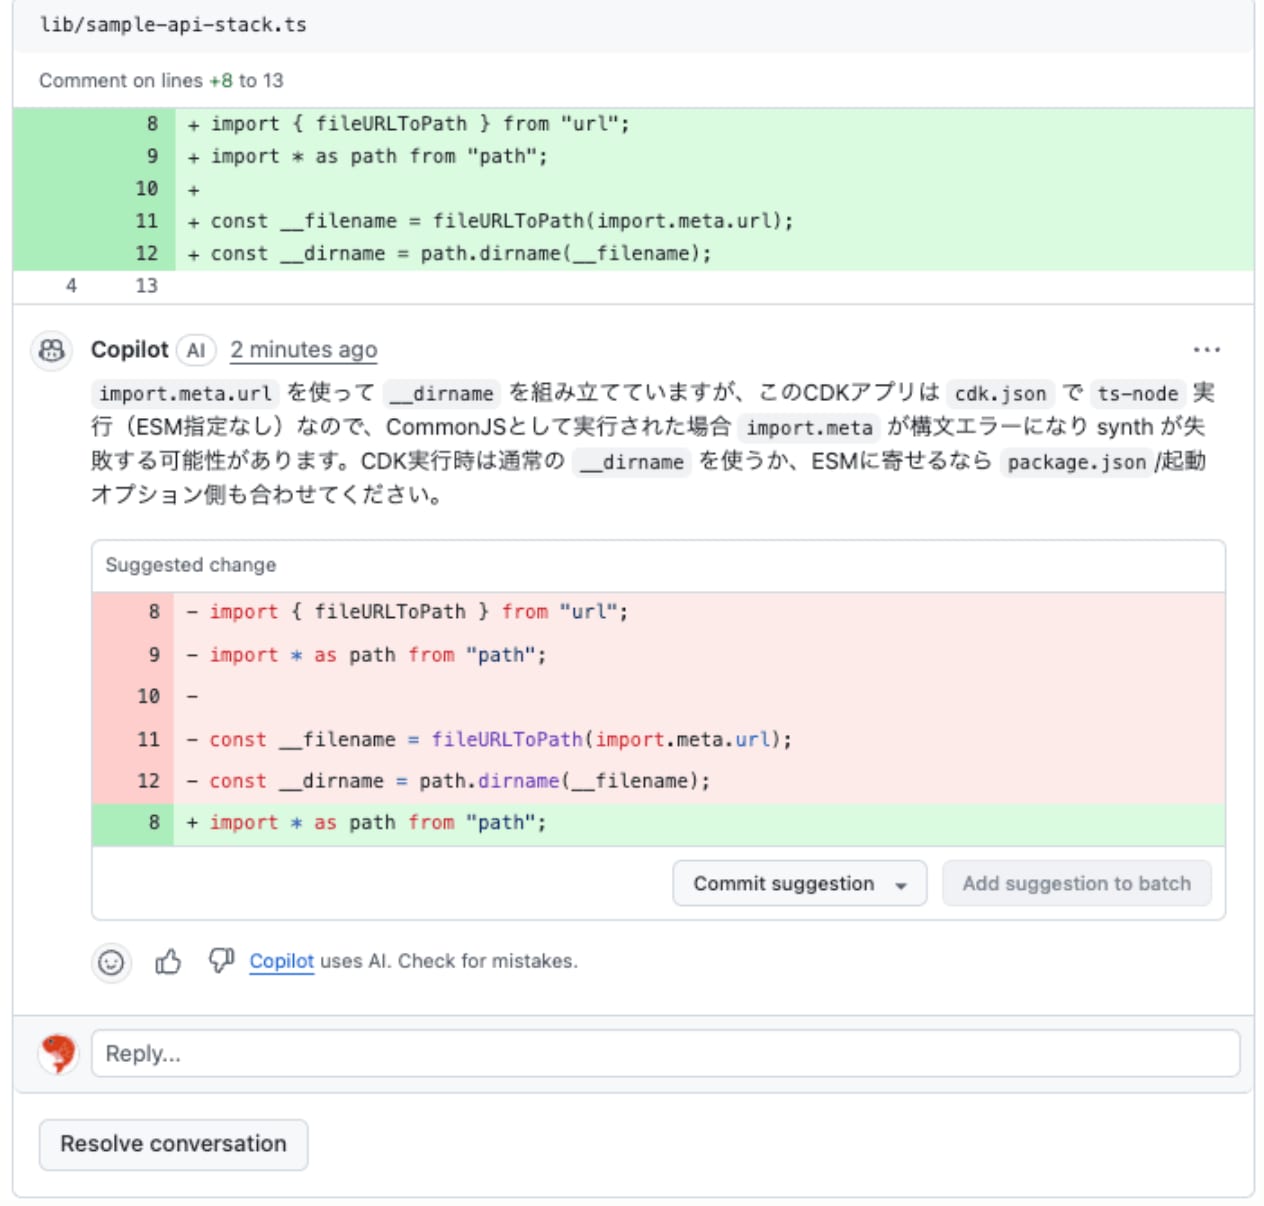Click the Copilot avatar icon
The height and width of the screenshot is (1206, 1264).
tap(52, 350)
